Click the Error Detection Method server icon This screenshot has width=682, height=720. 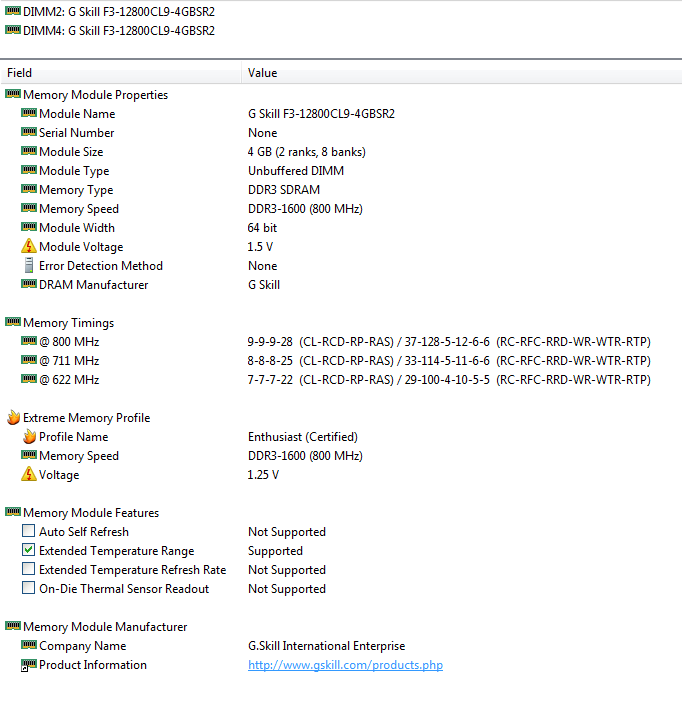pyautogui.click(x=29, y=265)
